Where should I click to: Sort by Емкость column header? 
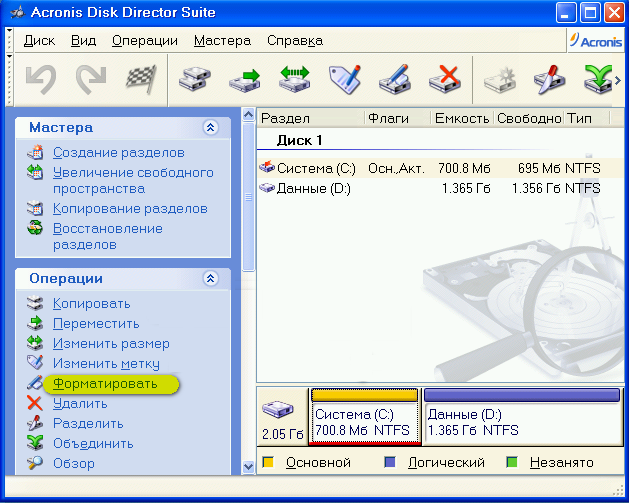point(462,118)
